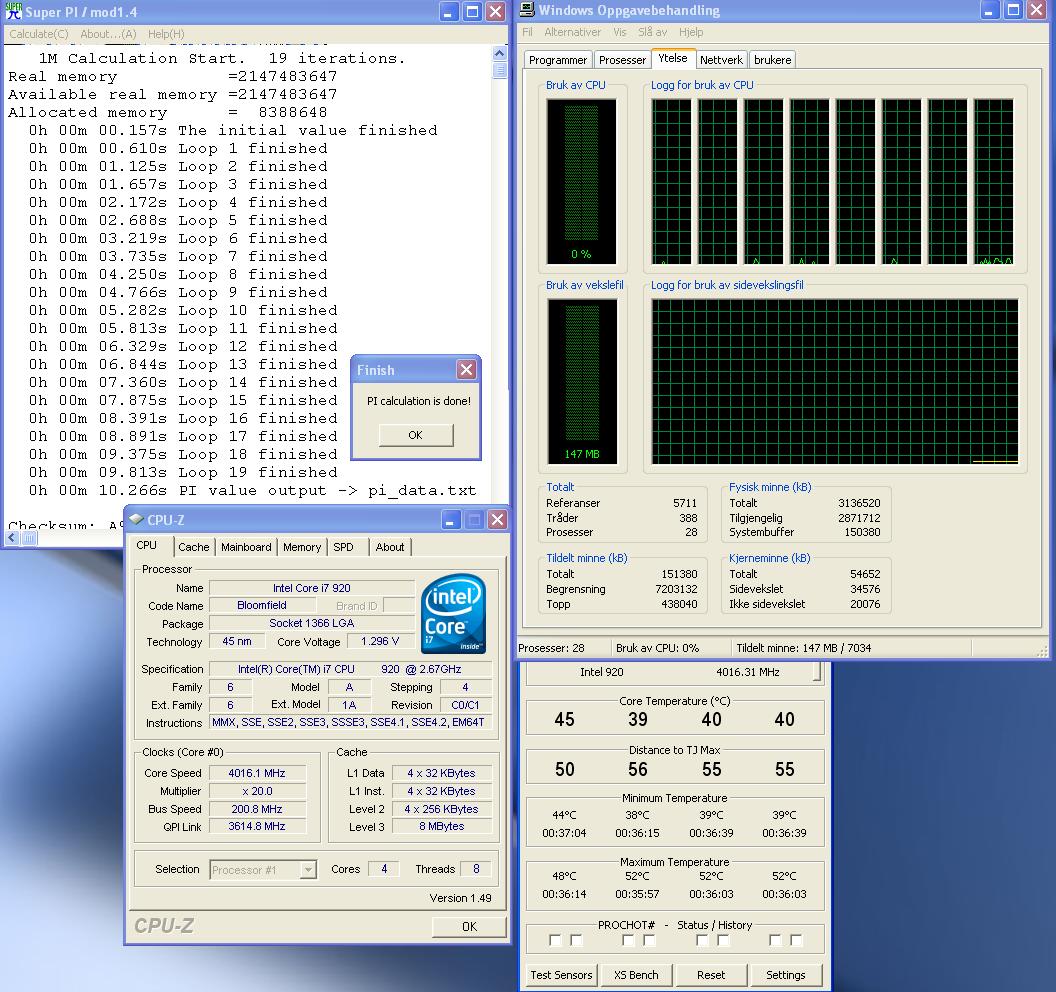Click the PI value output -> pi_data.txt line

point(253,490)
